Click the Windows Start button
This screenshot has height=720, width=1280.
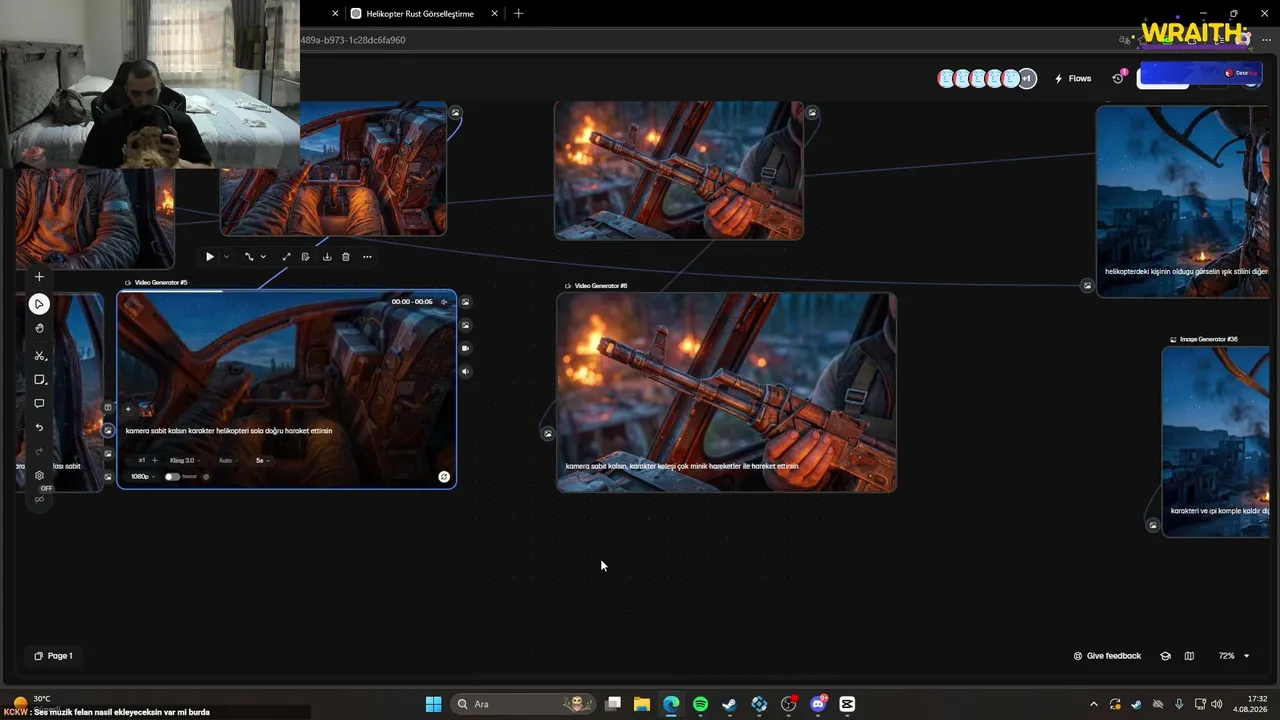click(433, 704)
